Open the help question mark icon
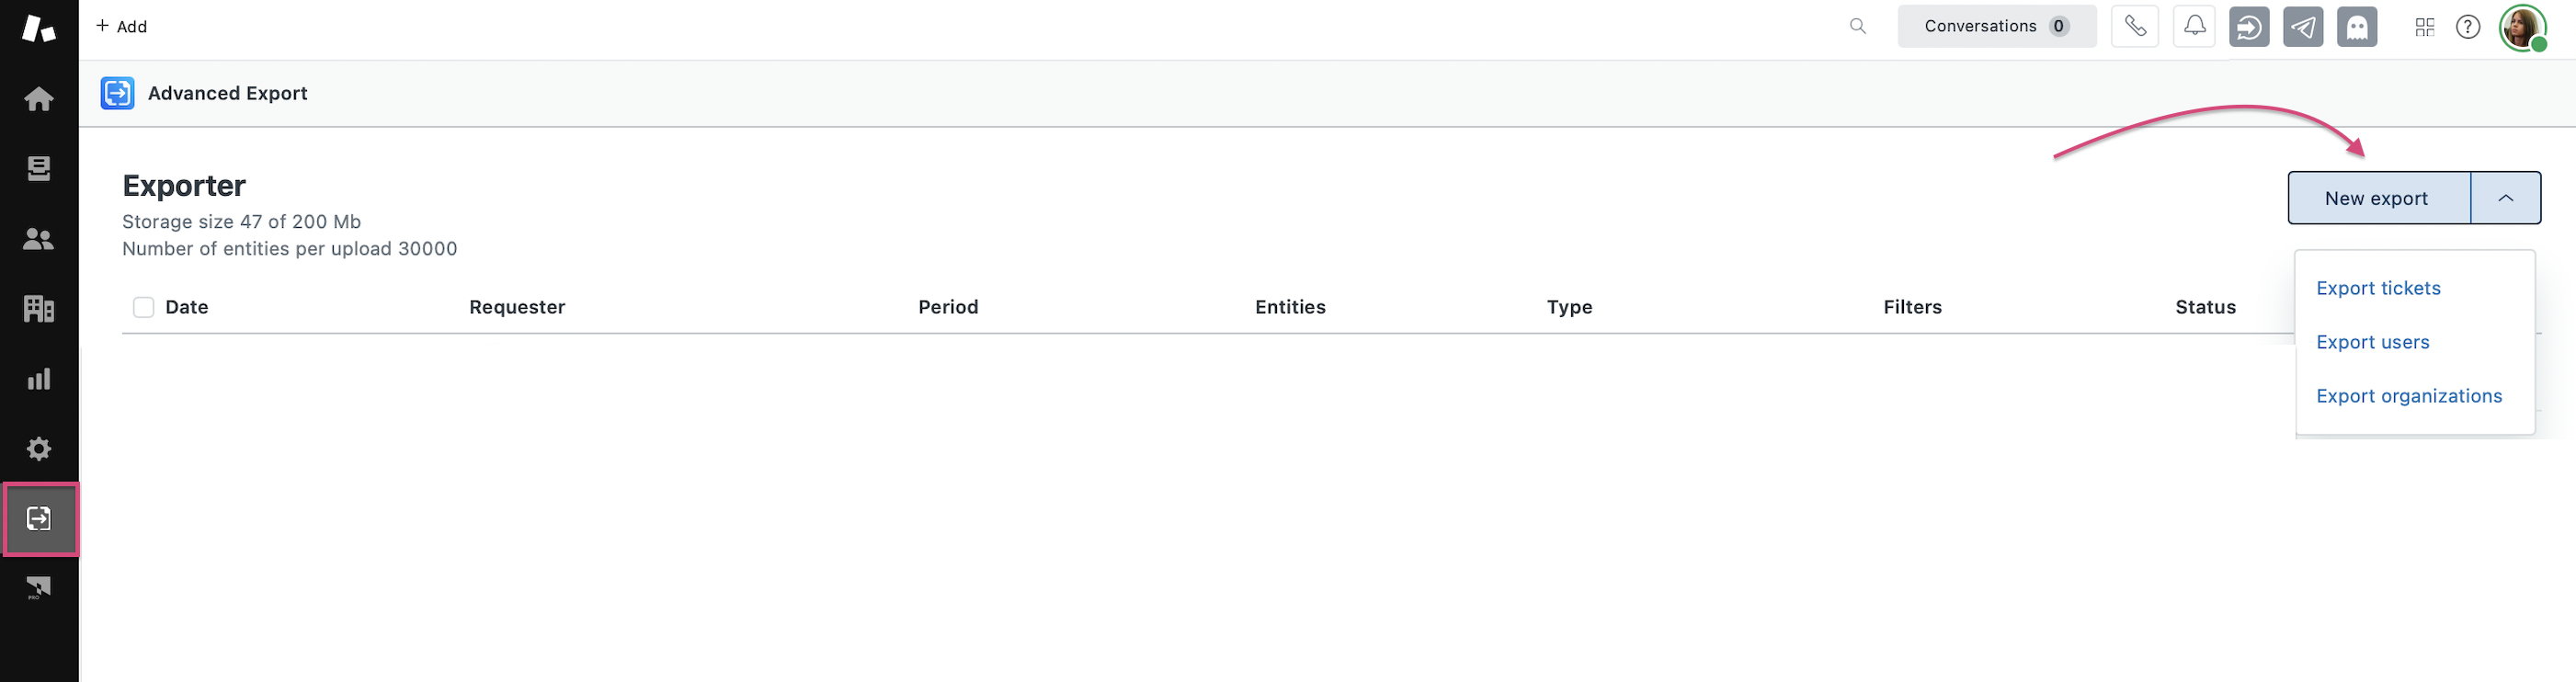Screen dimensions: 2576x682 click(x=2467, y=27)
